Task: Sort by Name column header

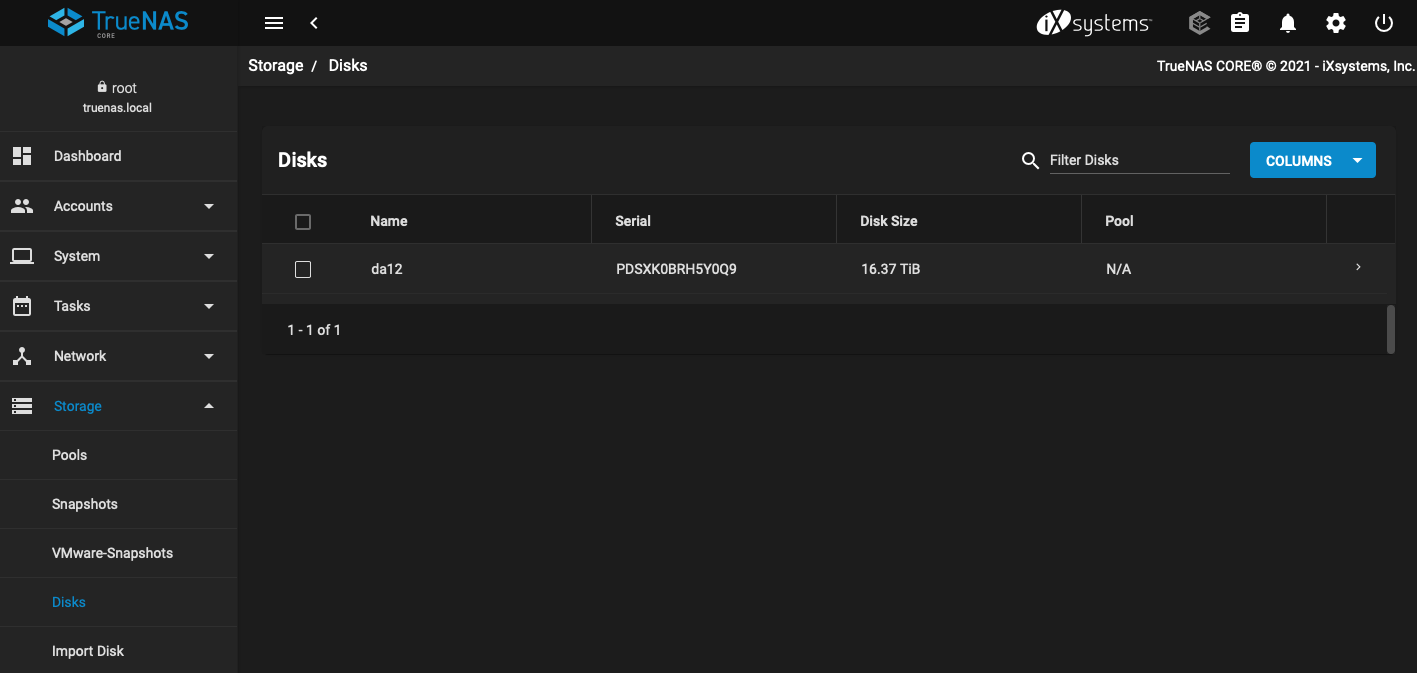Action: click(x=389, y=221)
